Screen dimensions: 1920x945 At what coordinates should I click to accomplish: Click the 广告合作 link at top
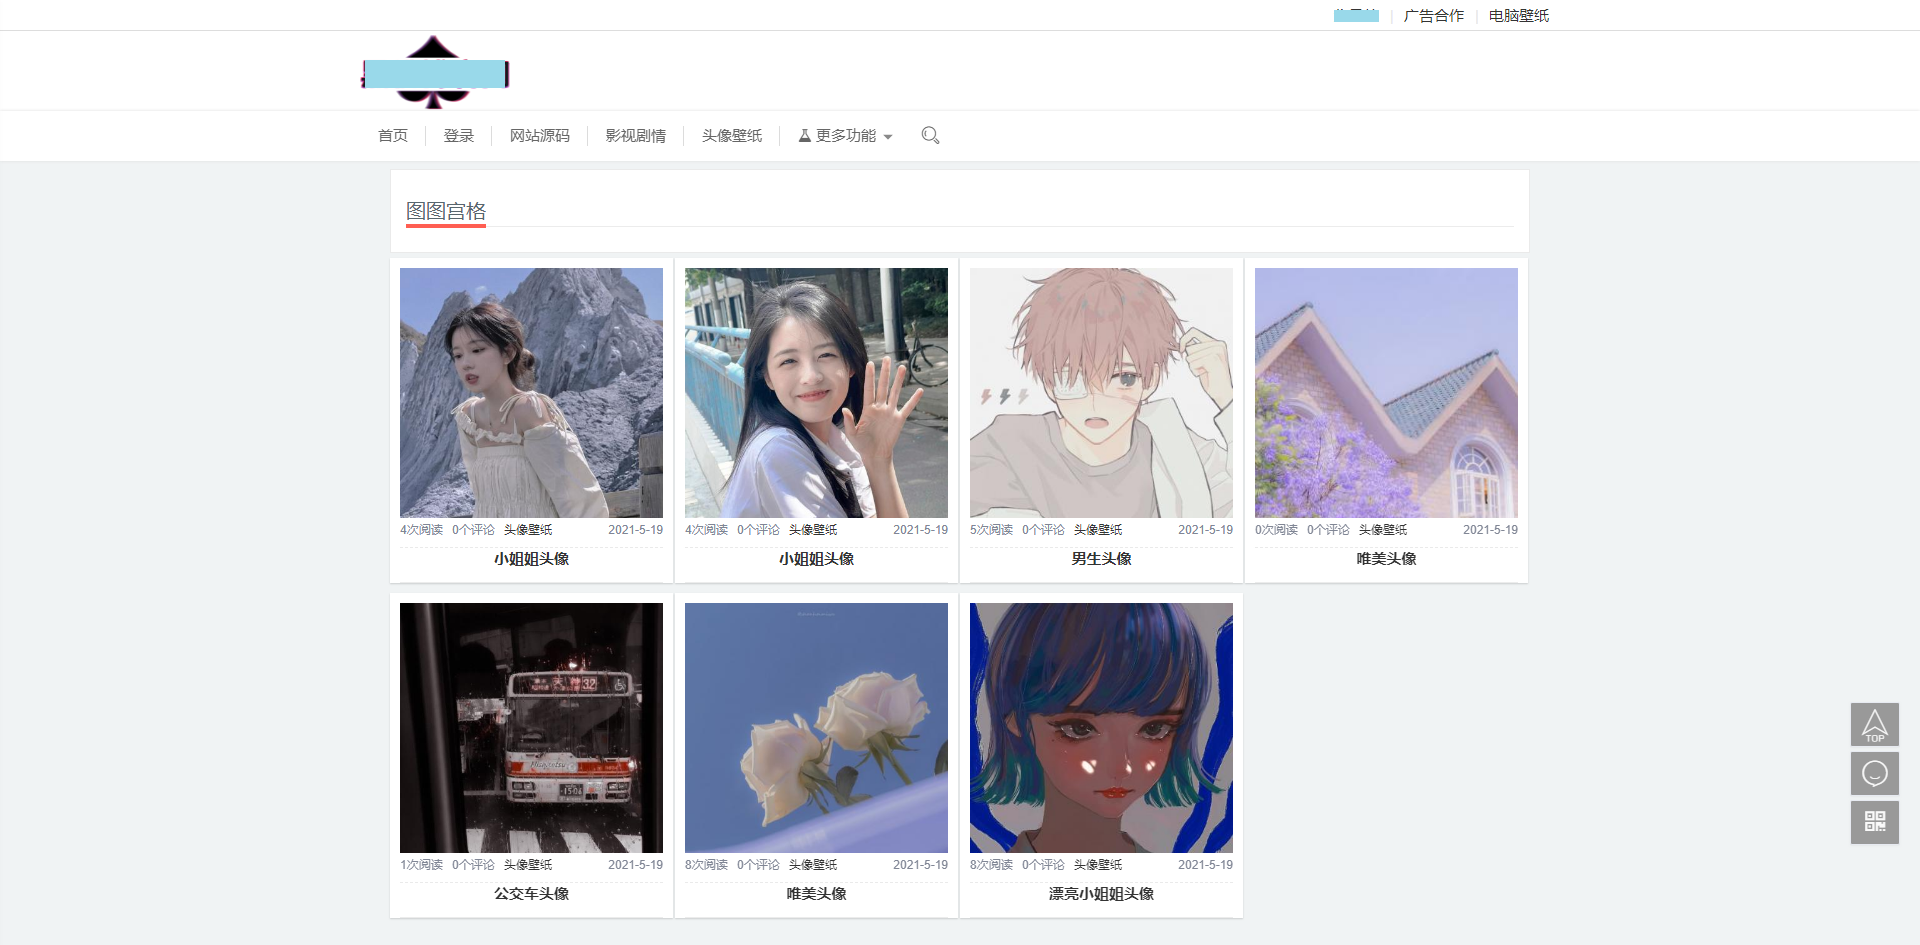click(1433, 15)
